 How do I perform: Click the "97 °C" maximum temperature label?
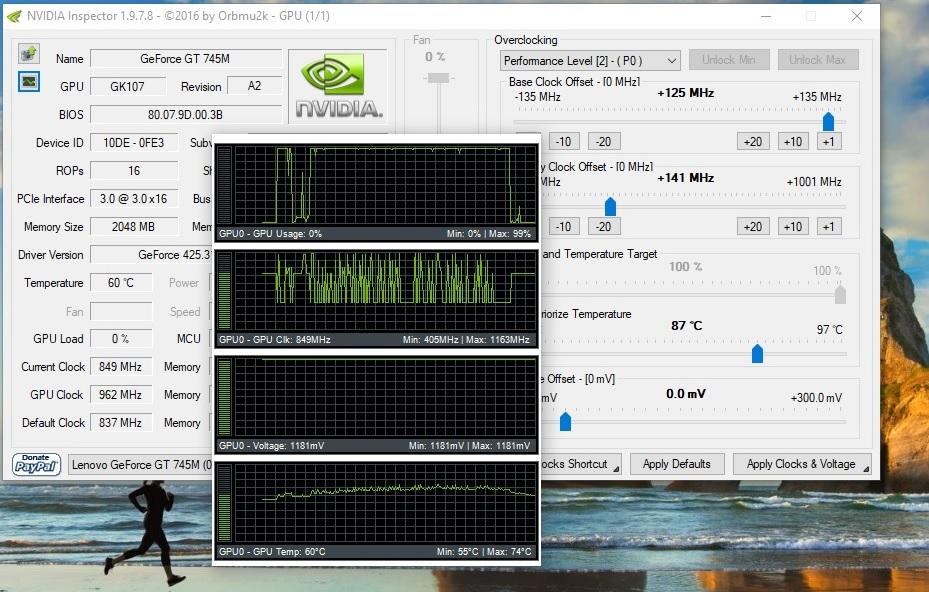(829, 329)
